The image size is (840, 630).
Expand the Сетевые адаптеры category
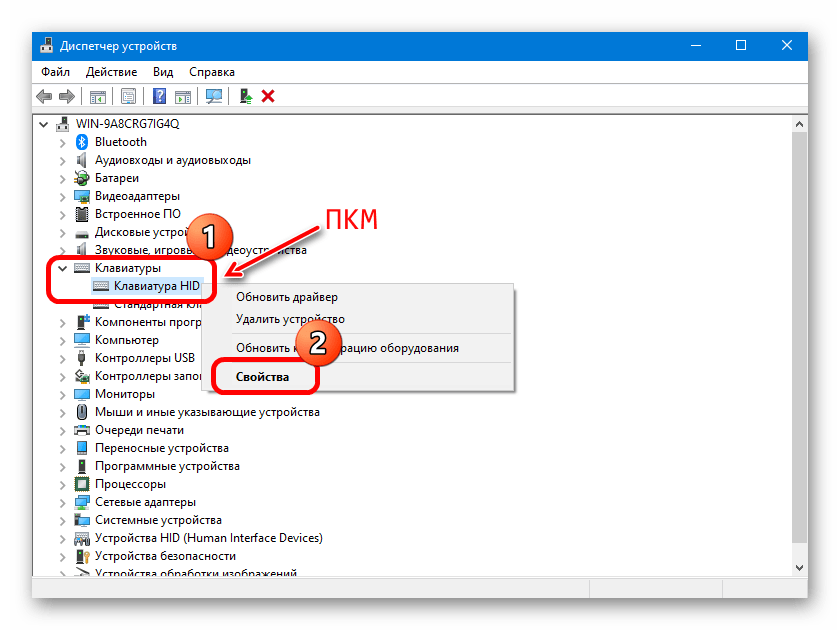pos(63,502)
